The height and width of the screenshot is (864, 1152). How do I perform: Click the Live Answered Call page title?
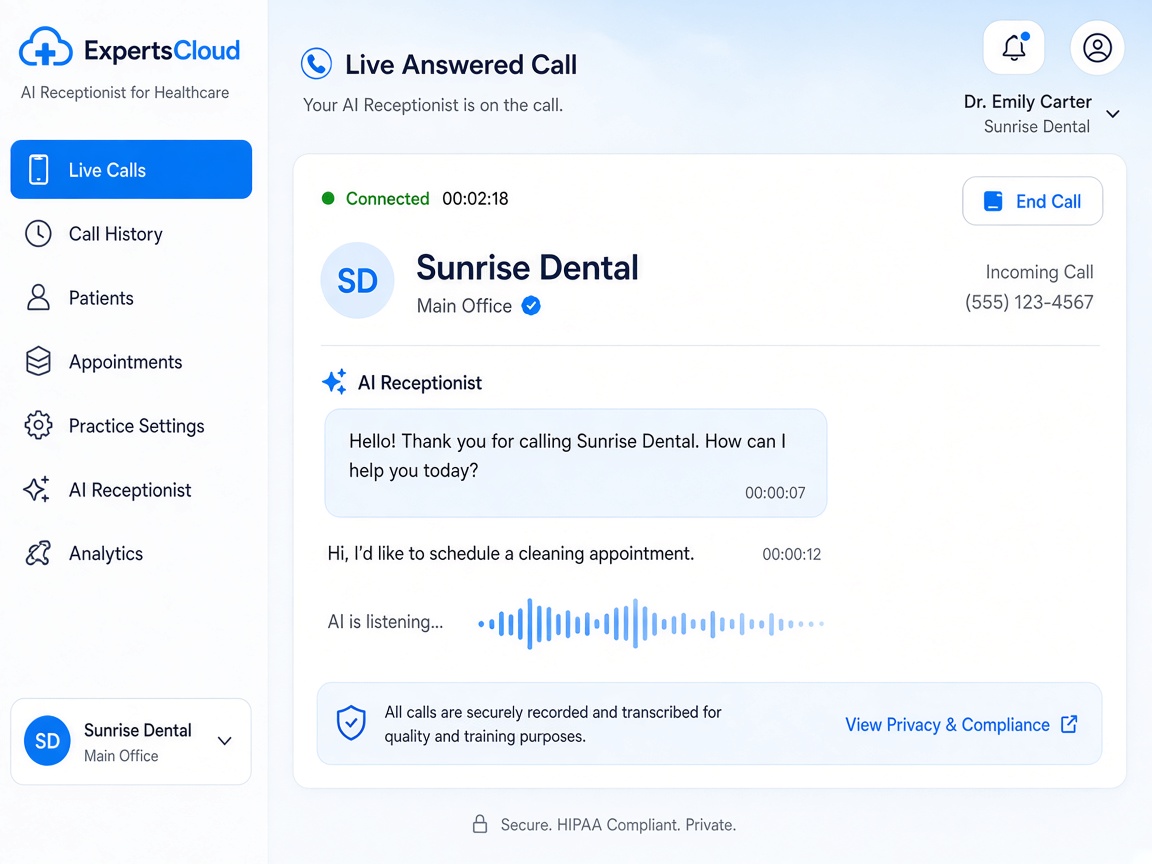(x=461, y=65)
